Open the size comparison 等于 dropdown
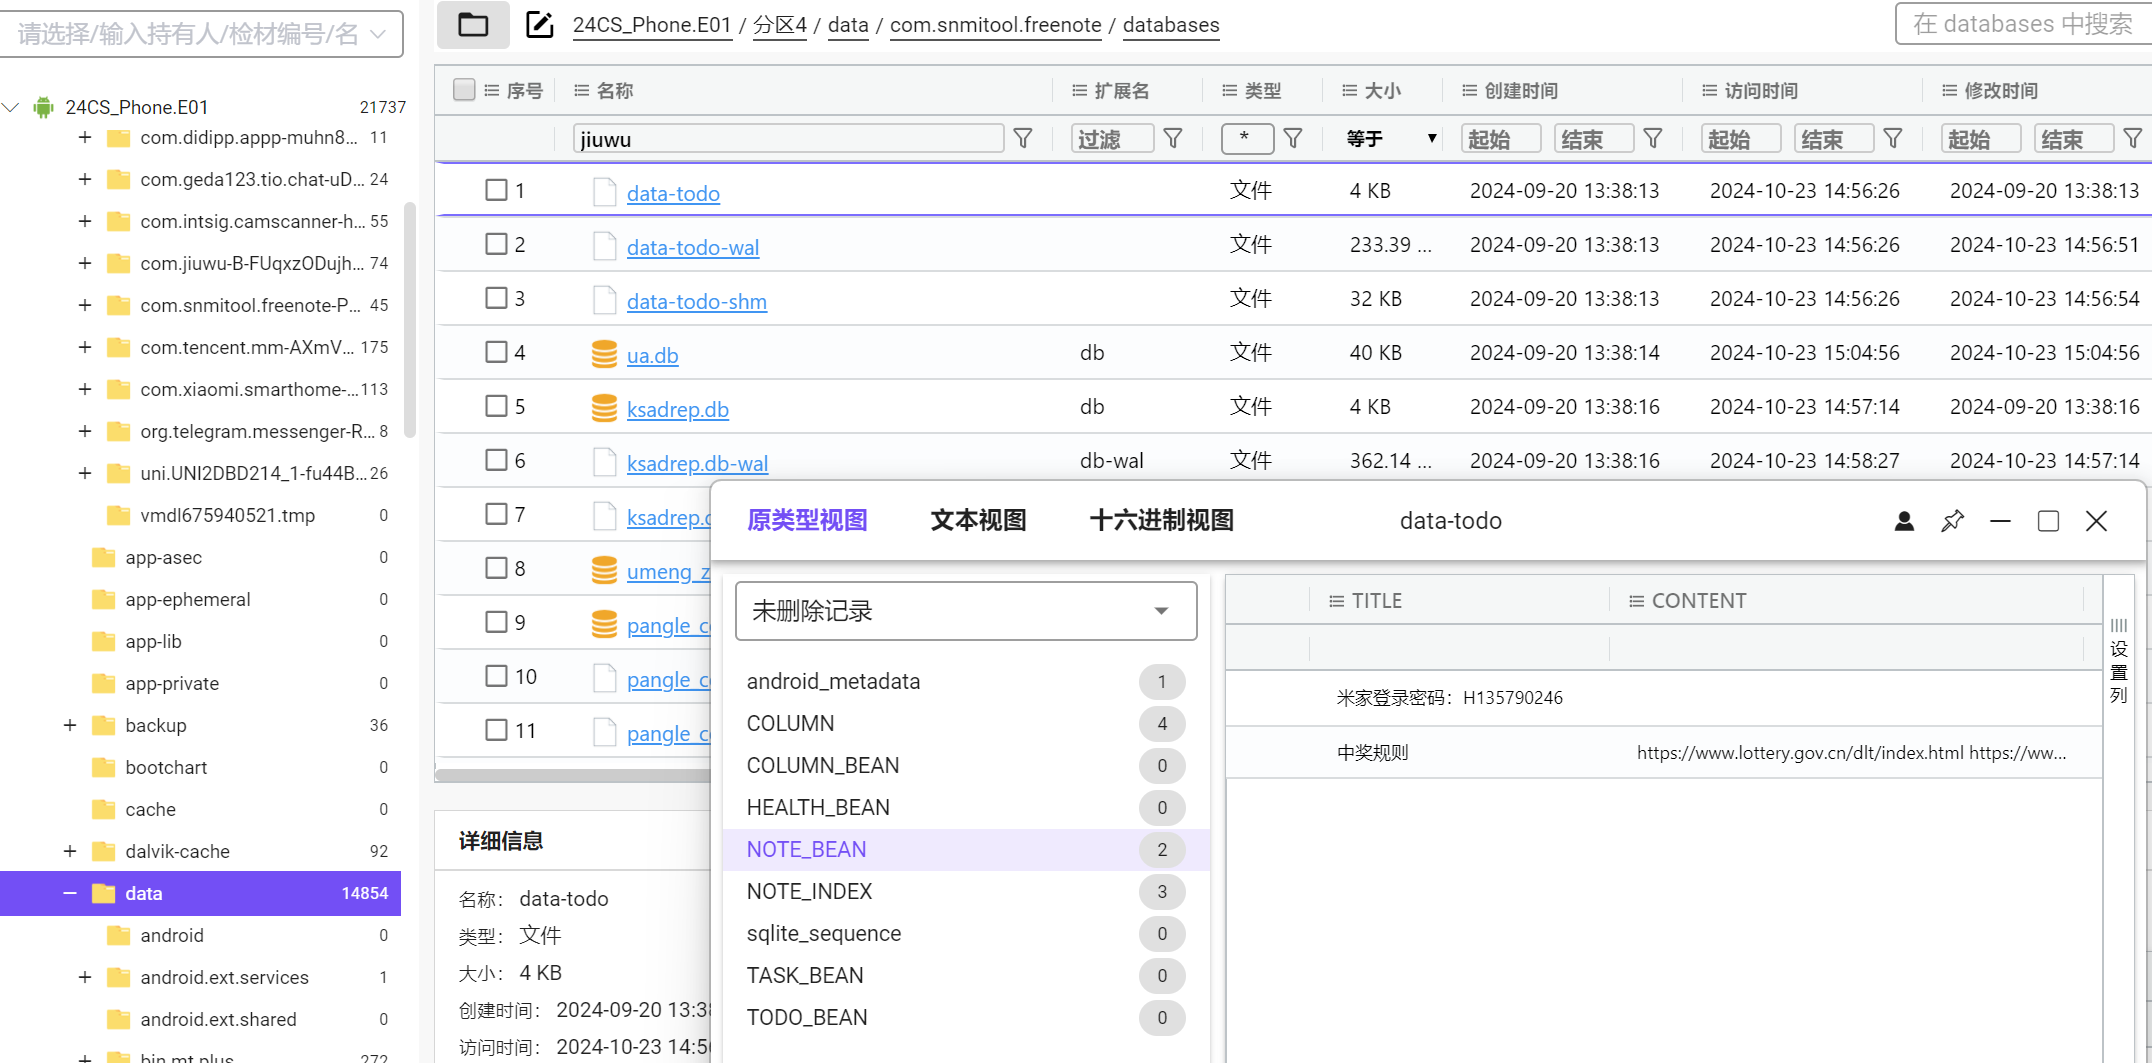The image size is (2152, 1063). pos(1390,139)
